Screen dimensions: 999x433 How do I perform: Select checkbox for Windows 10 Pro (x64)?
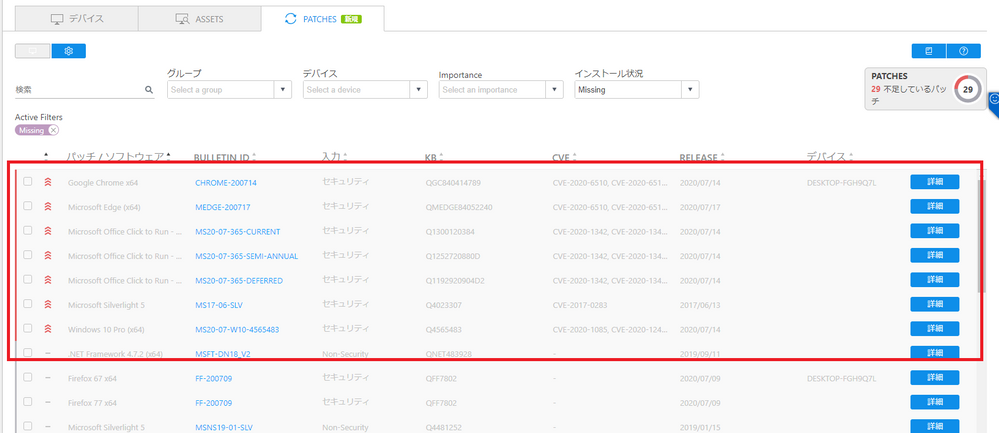27,328
